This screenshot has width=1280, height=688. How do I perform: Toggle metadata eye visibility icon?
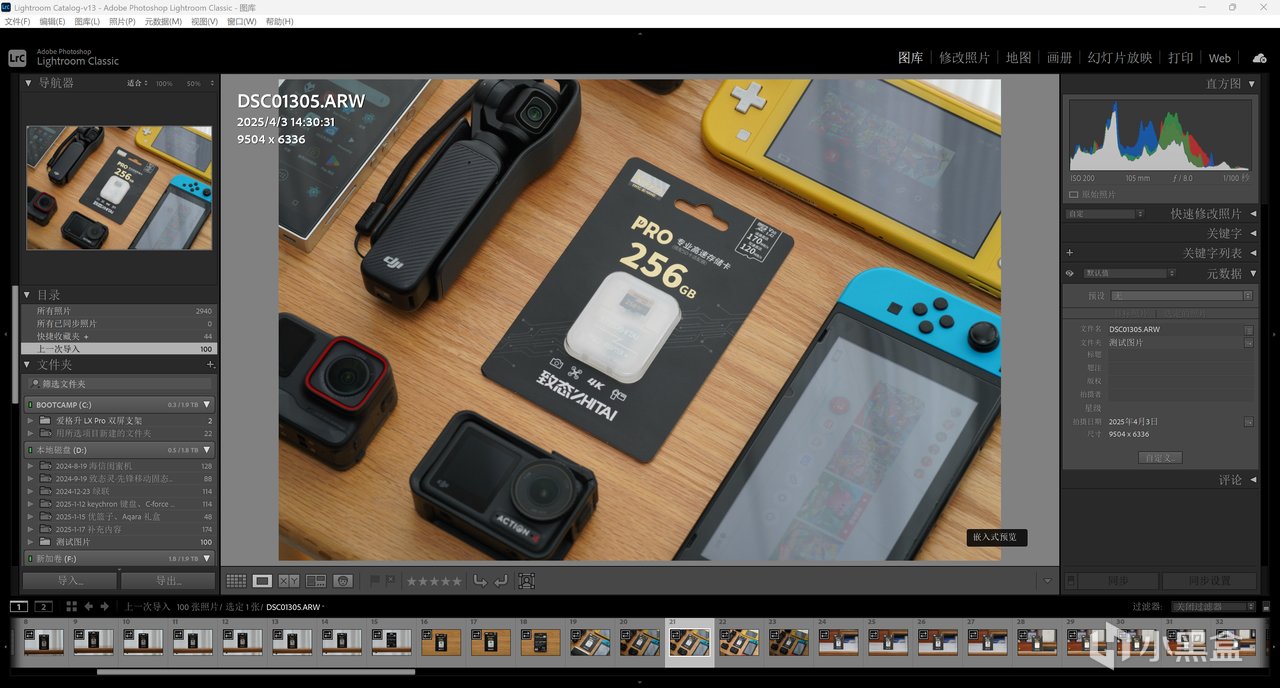(1069, 273)
